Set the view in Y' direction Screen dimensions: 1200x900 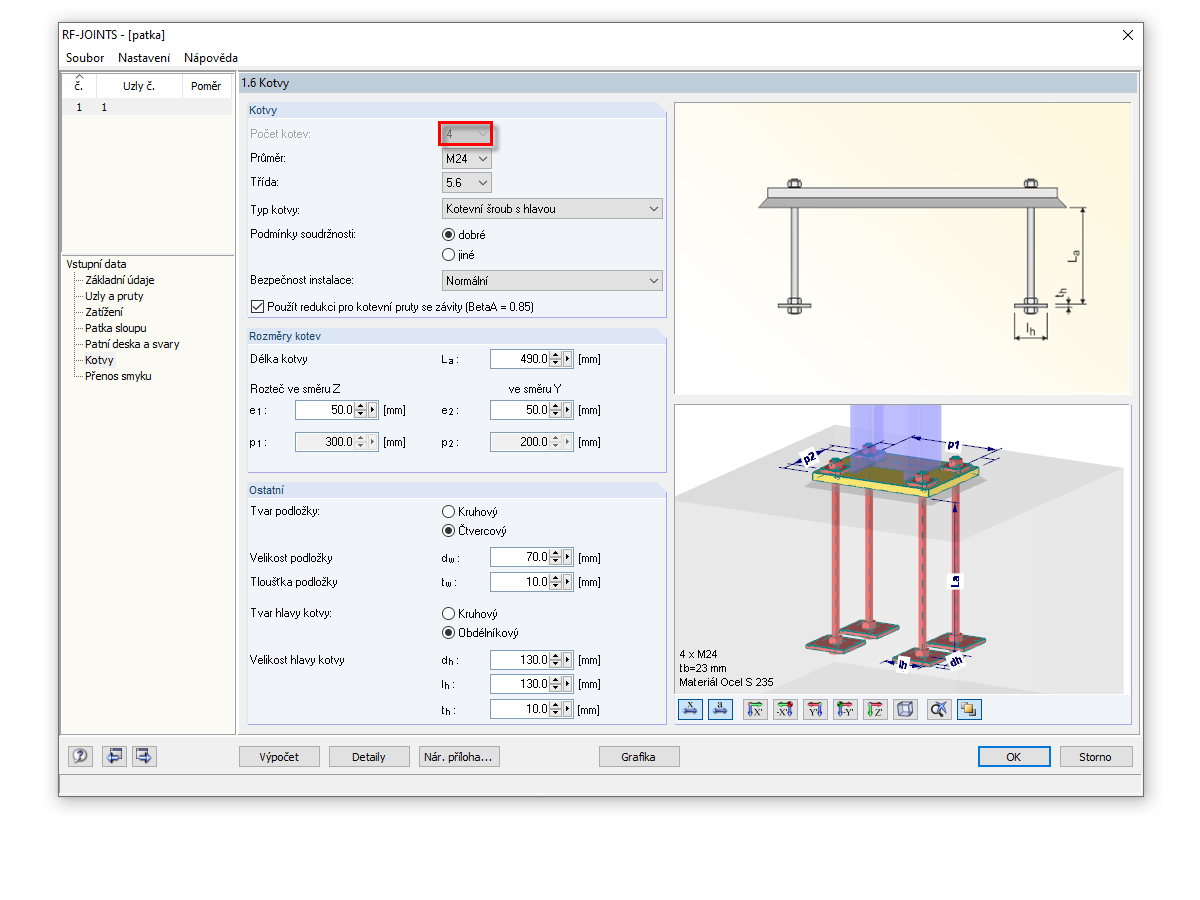click(815, 709)
